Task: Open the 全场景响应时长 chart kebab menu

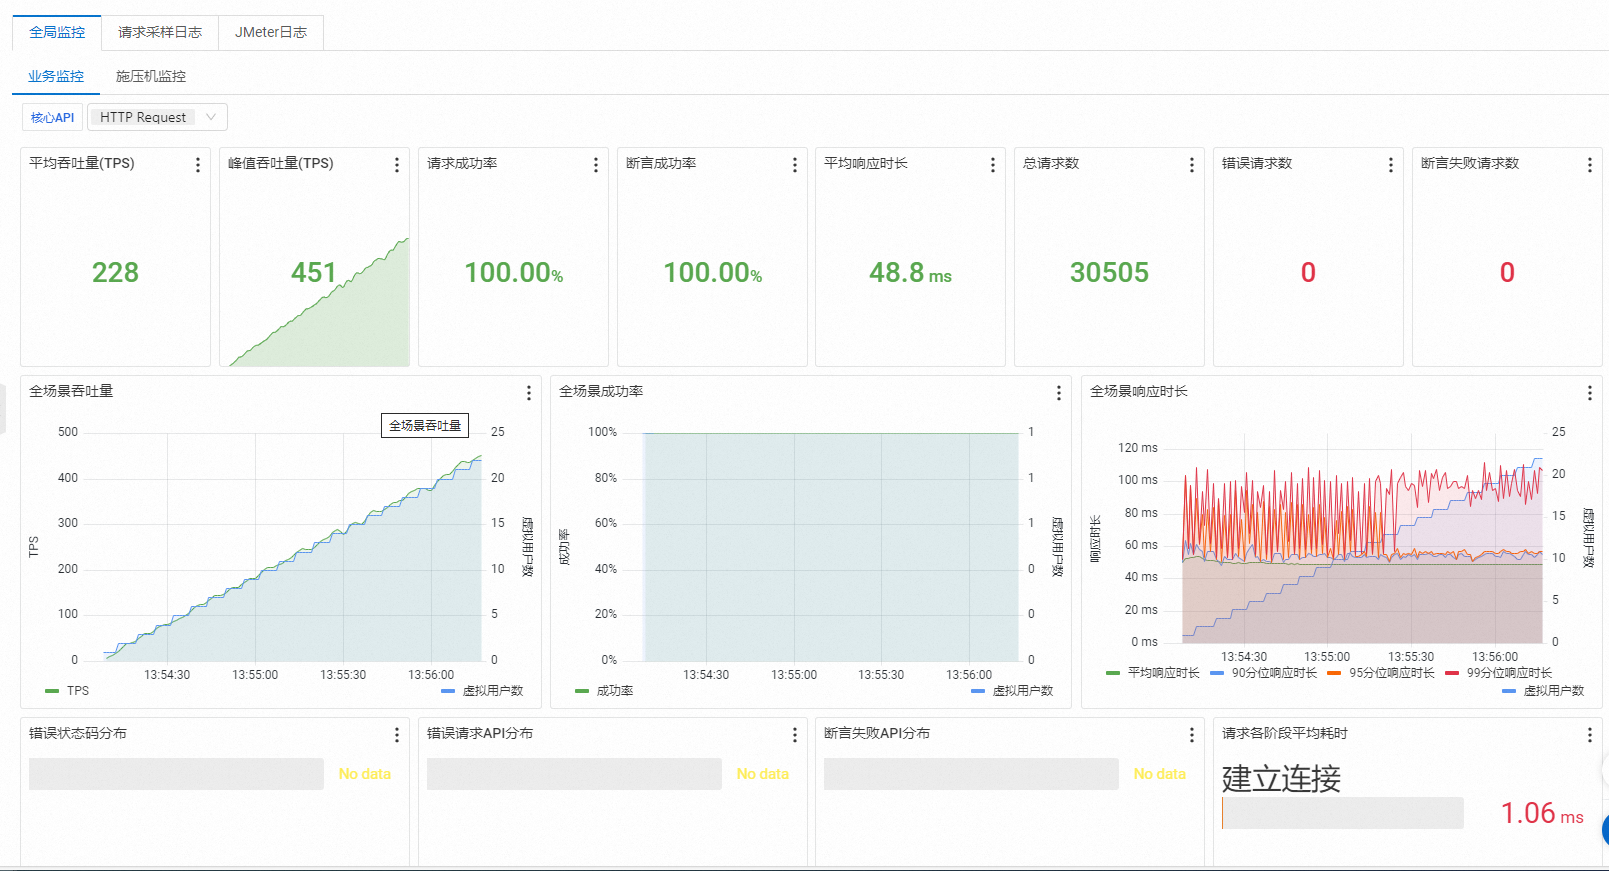Action: [x=1590, y=393]
